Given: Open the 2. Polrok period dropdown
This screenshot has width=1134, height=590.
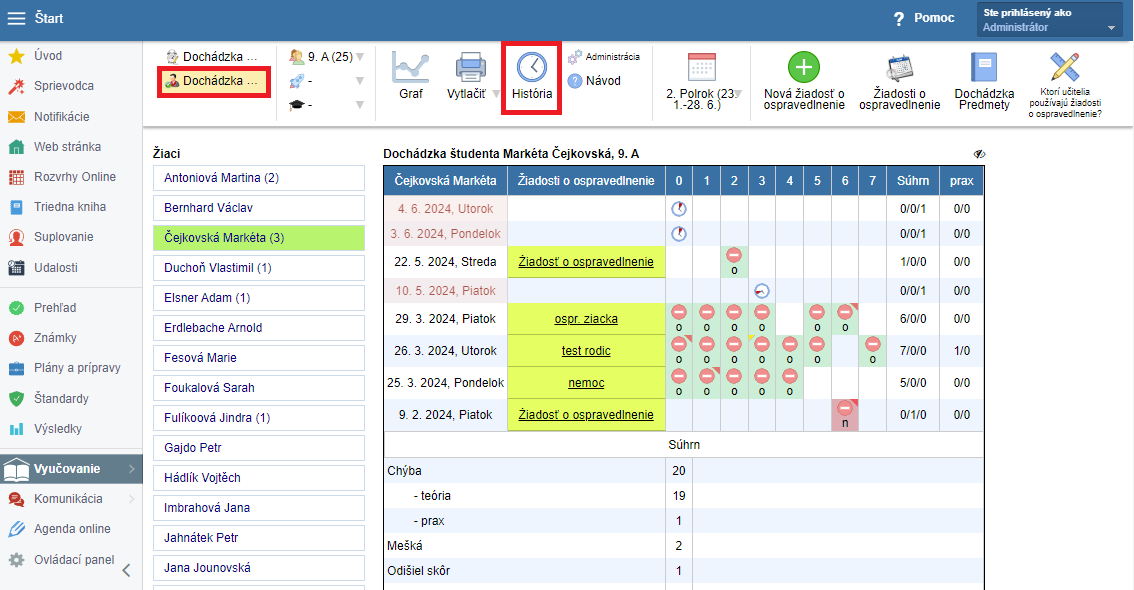Looking at the screenshot, I should click(738, 94).
